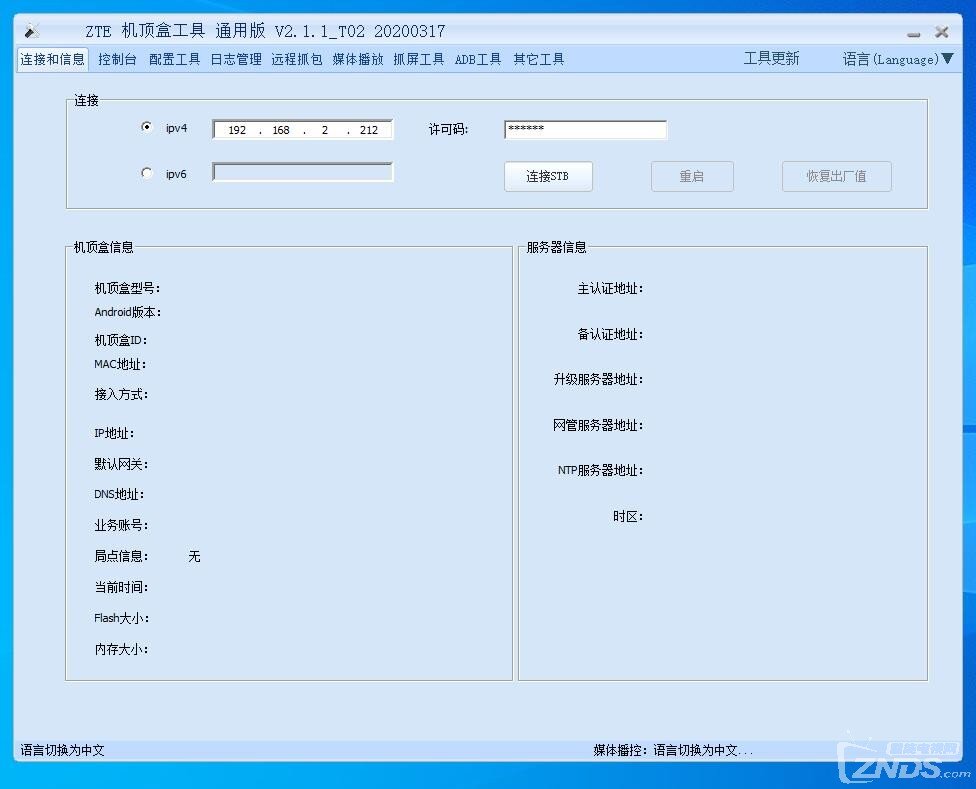976x789 pixels.
Task: Click the third IPv4 octet 2
Action: point(325,130)
